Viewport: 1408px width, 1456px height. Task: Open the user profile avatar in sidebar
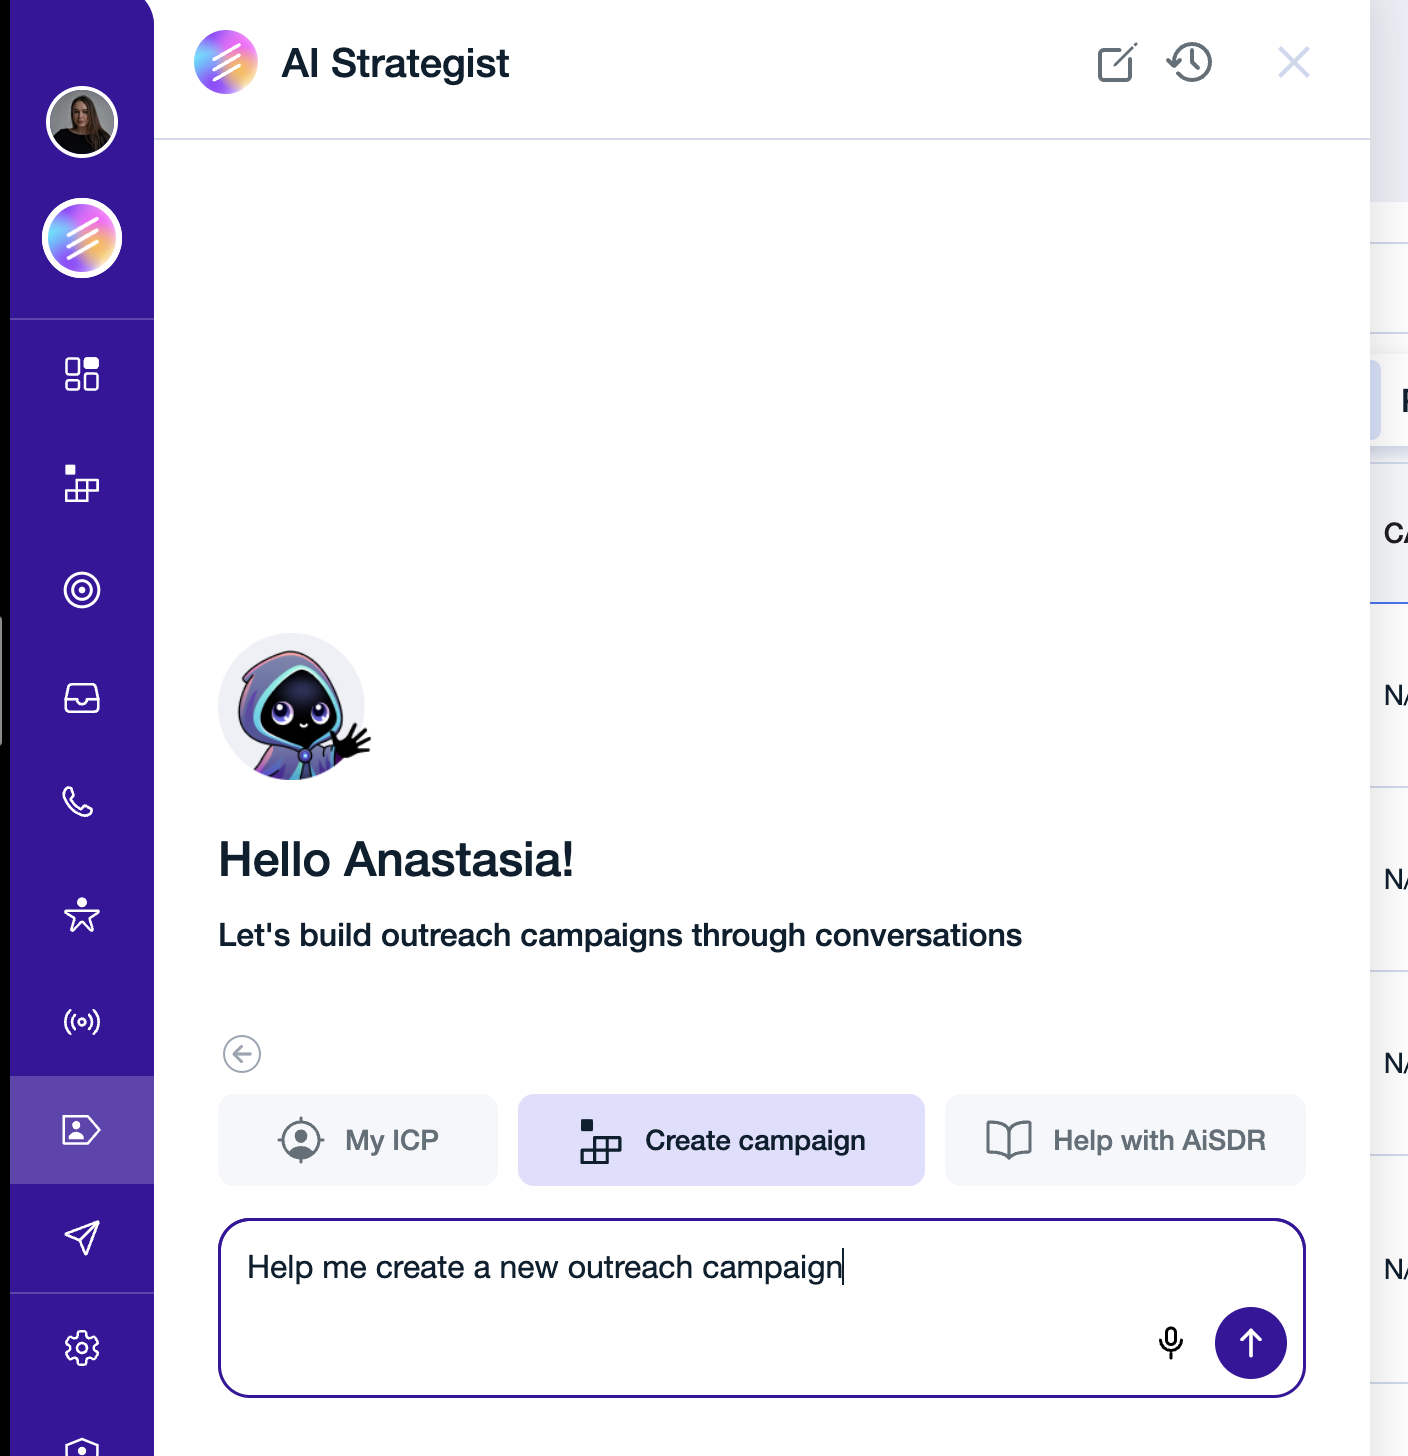pos(82,122)
